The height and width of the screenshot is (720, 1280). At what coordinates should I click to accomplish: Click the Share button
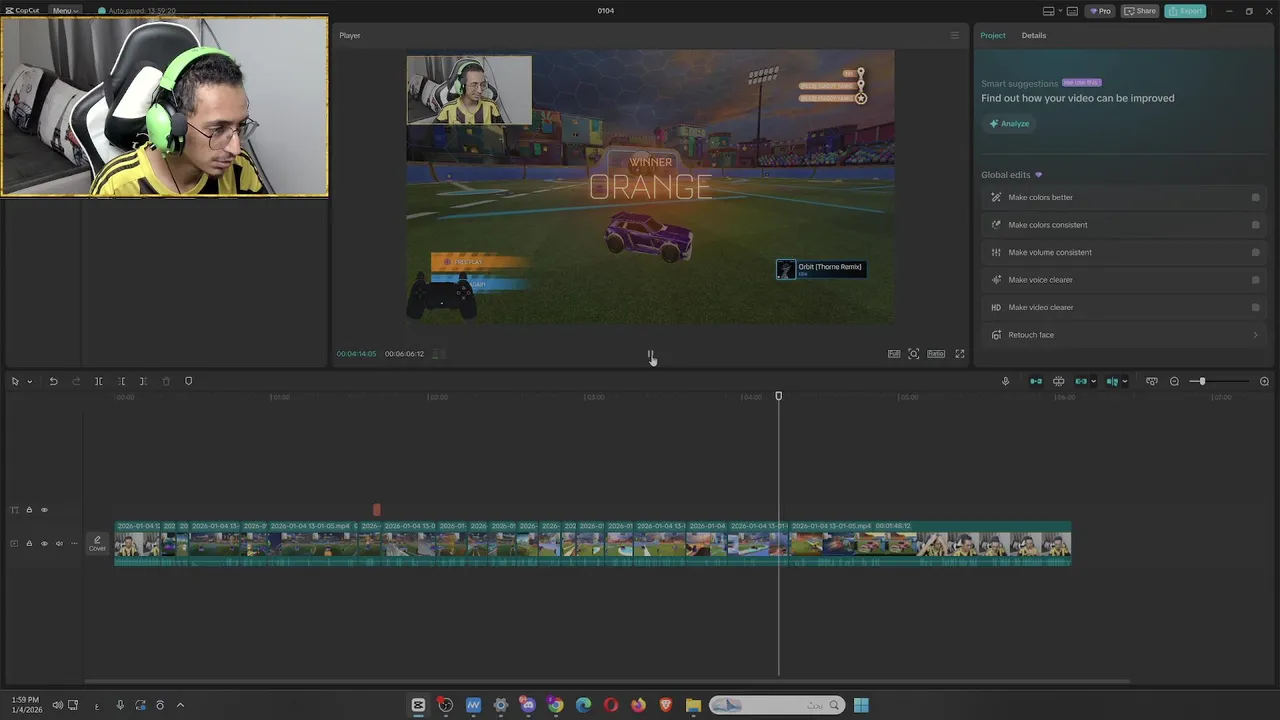tap(1140, 11)
